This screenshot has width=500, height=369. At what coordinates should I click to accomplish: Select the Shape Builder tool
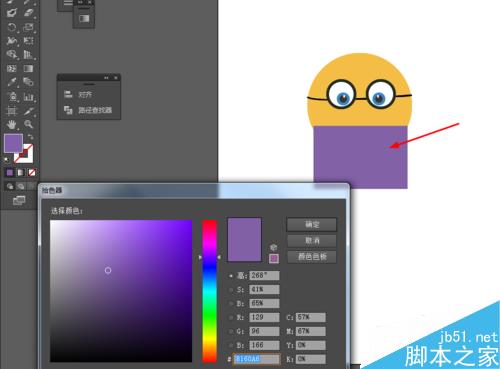[12, 54]
